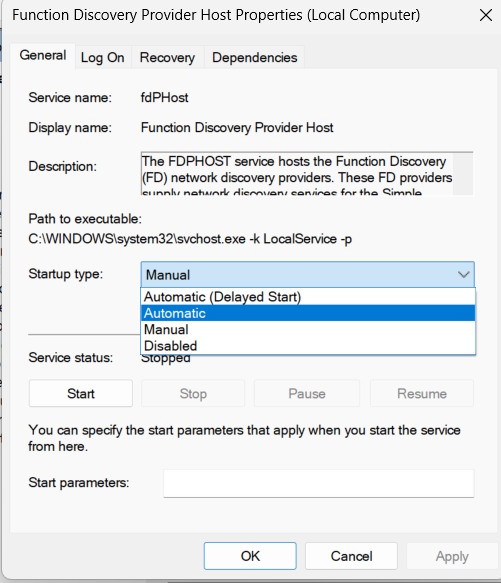Switch to the Dependencies tab

coord(254,58)
